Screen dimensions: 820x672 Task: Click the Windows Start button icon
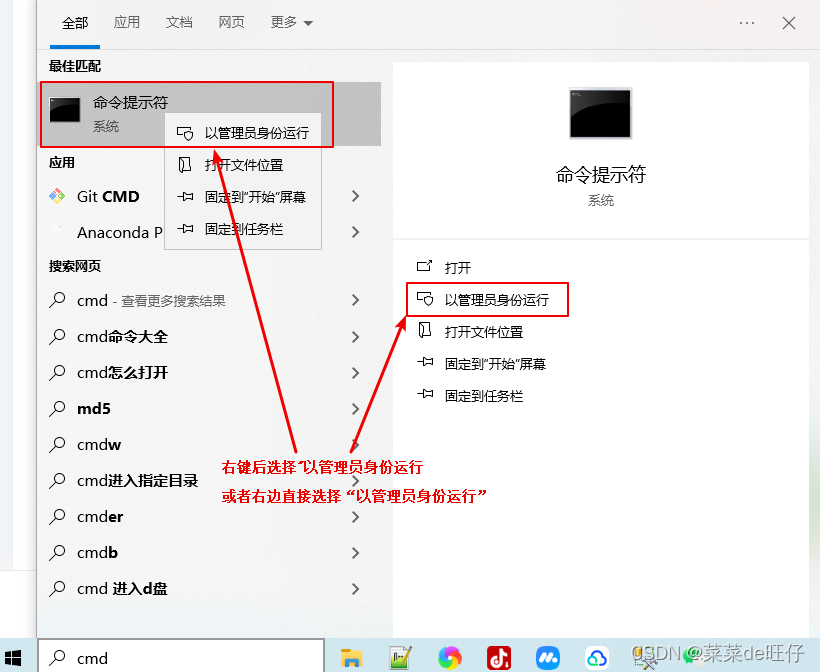pyautogui.click(x=13, y=658)
